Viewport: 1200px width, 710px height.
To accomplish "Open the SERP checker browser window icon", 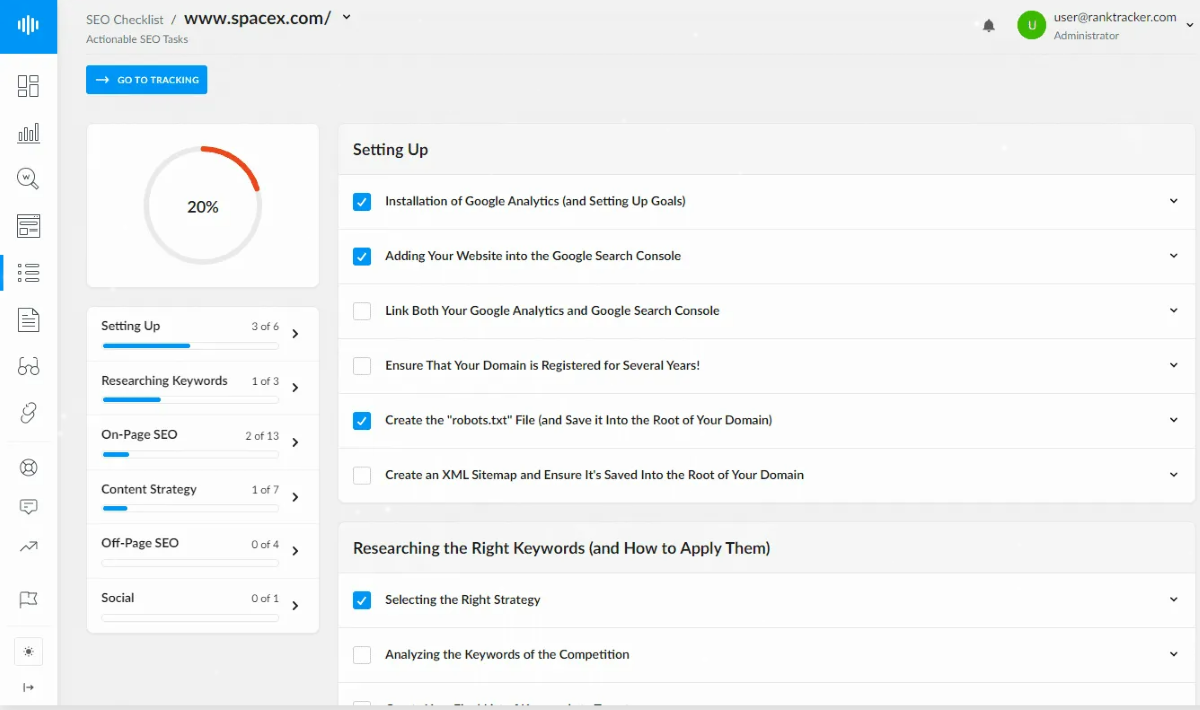I will click(28, 226).
